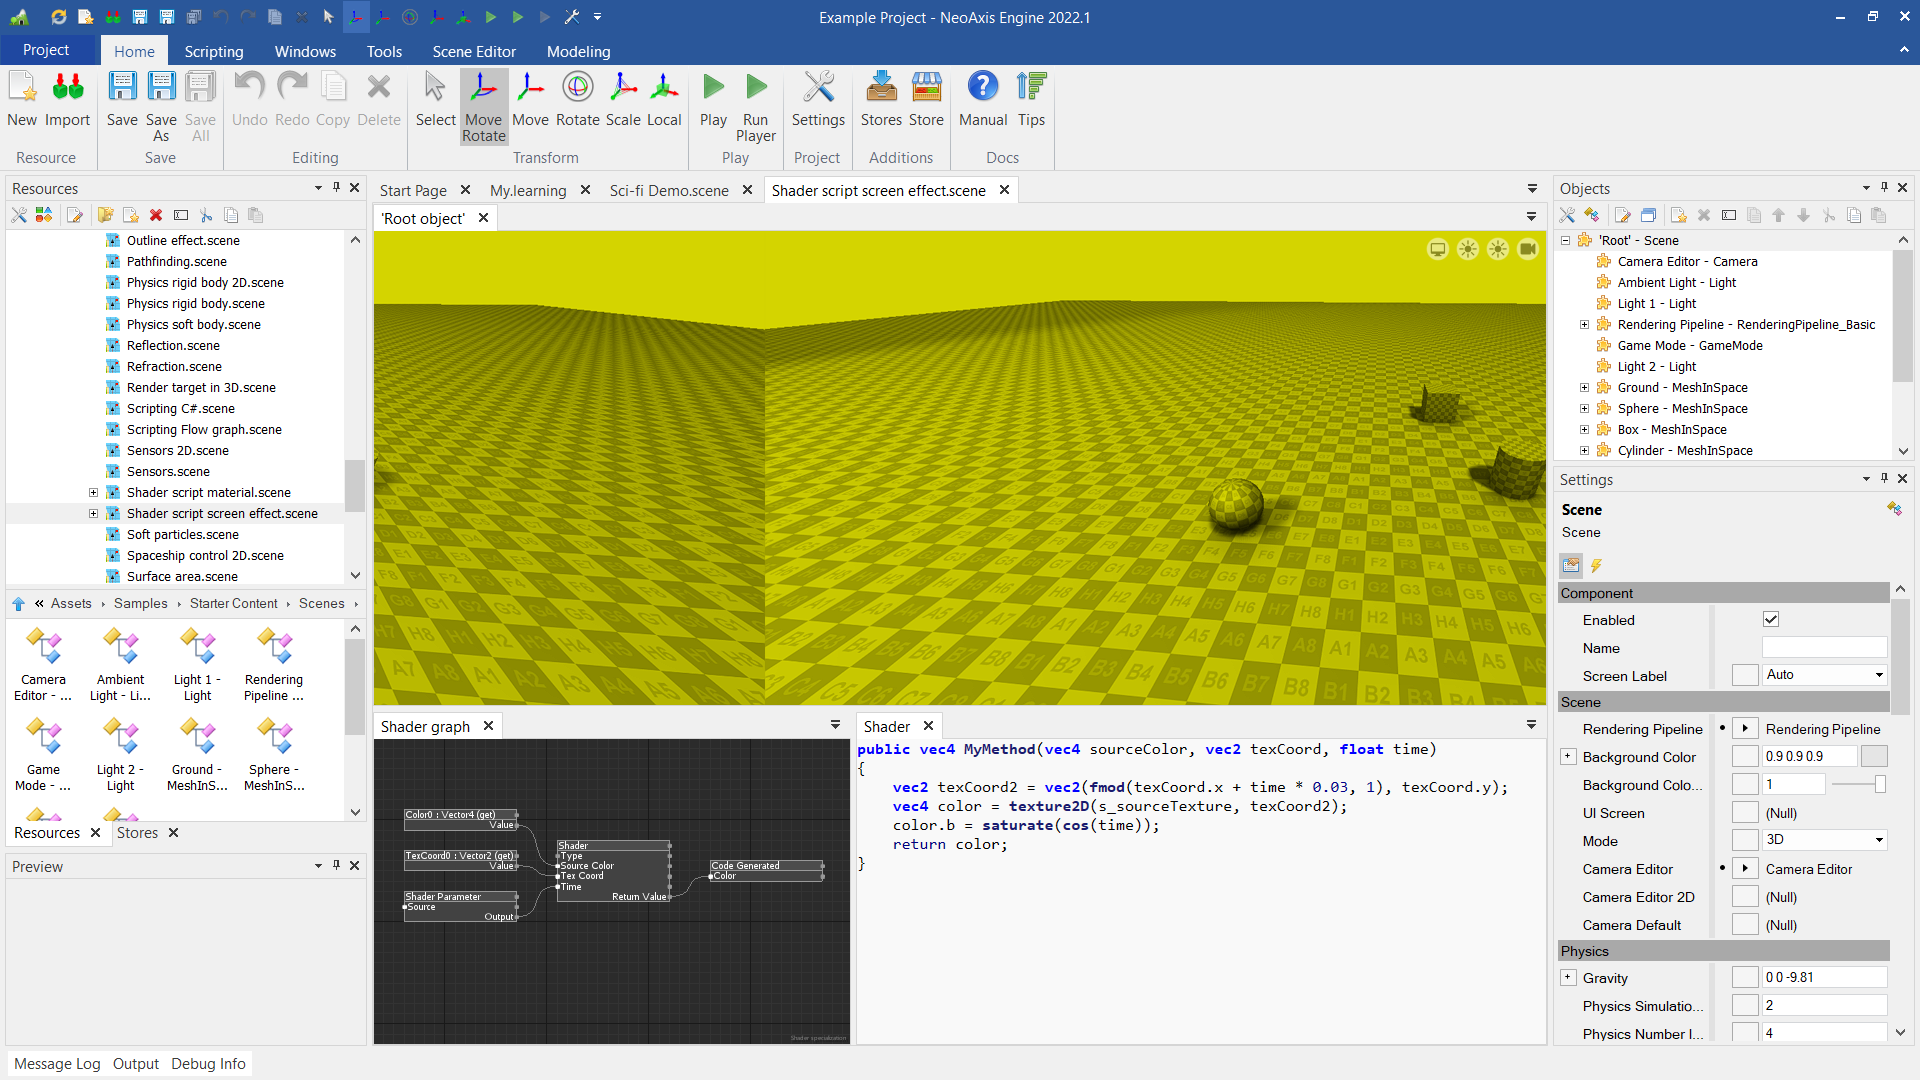Click the Play button in ribbon
Image resolution: width=1920 pixels, height=1080 pixels.
pos(713,100)
